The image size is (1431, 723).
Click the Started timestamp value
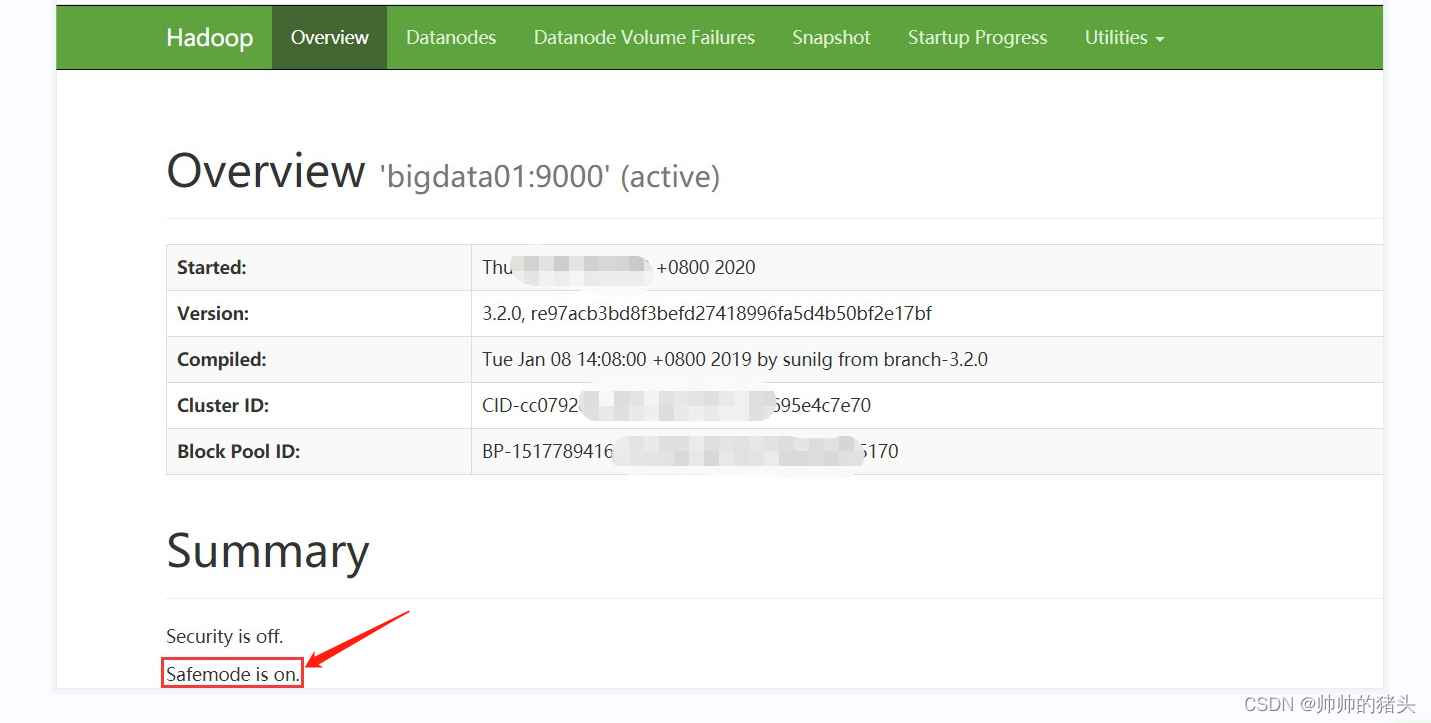[x=619, y=267]
